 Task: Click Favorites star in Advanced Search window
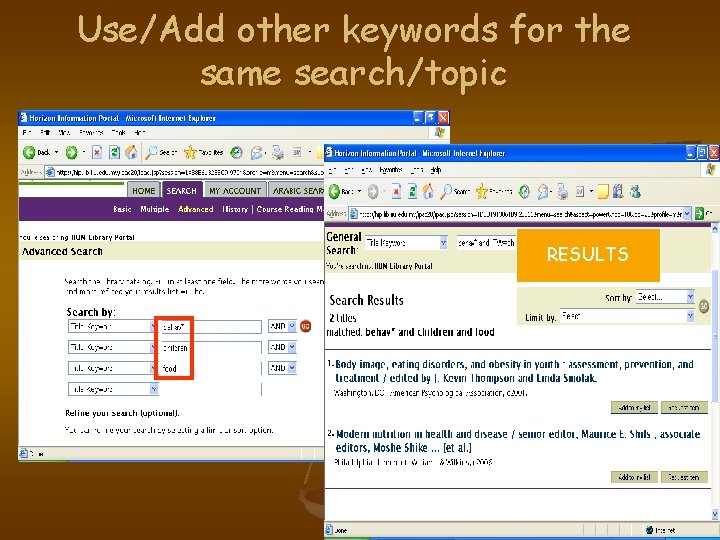(190, 152)
